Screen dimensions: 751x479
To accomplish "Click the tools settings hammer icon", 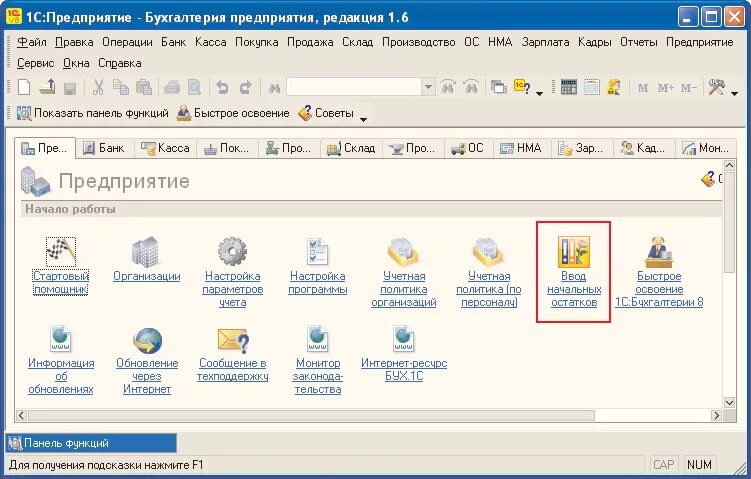I will [x=717, y=87].
